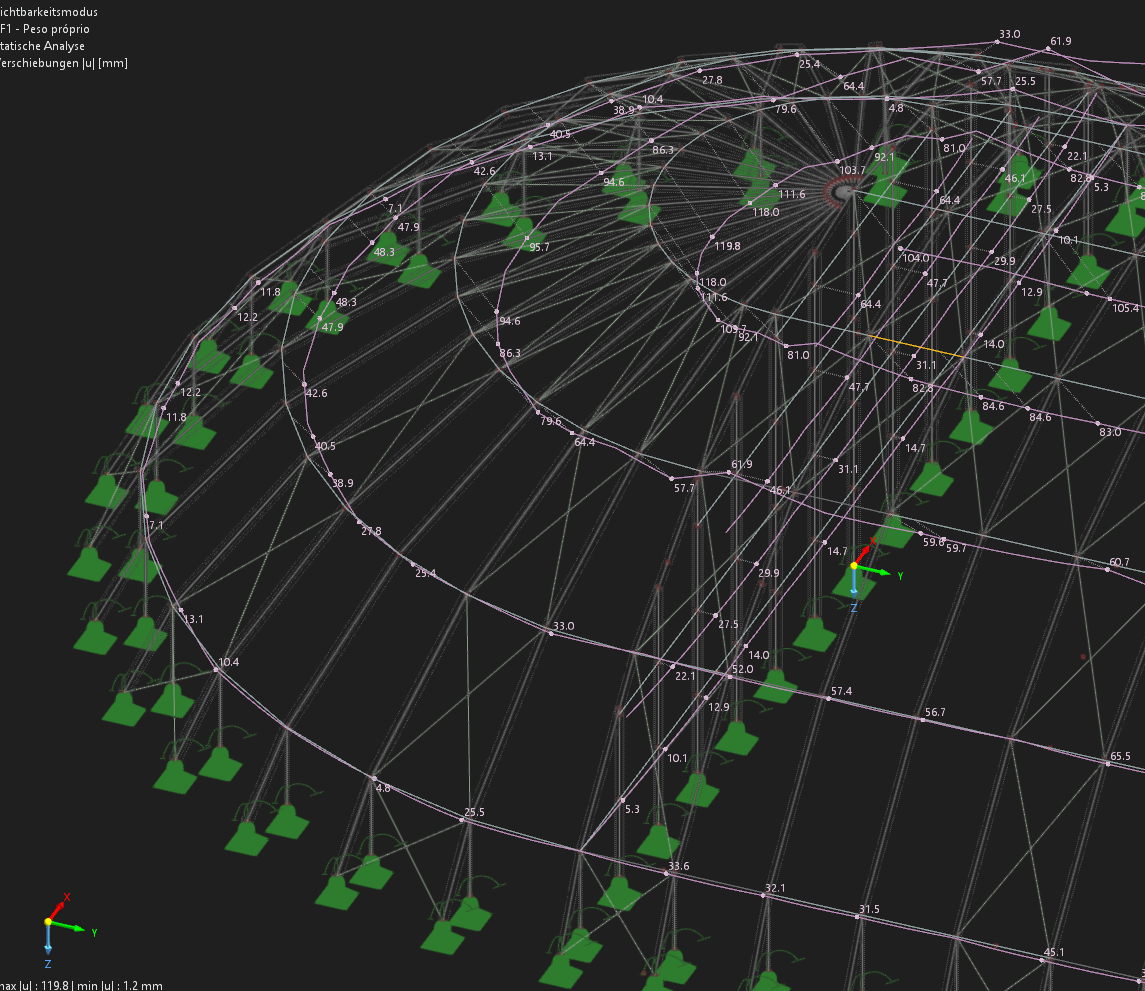
Task: Select the node value label 52.0
Action: click(742, 669)
